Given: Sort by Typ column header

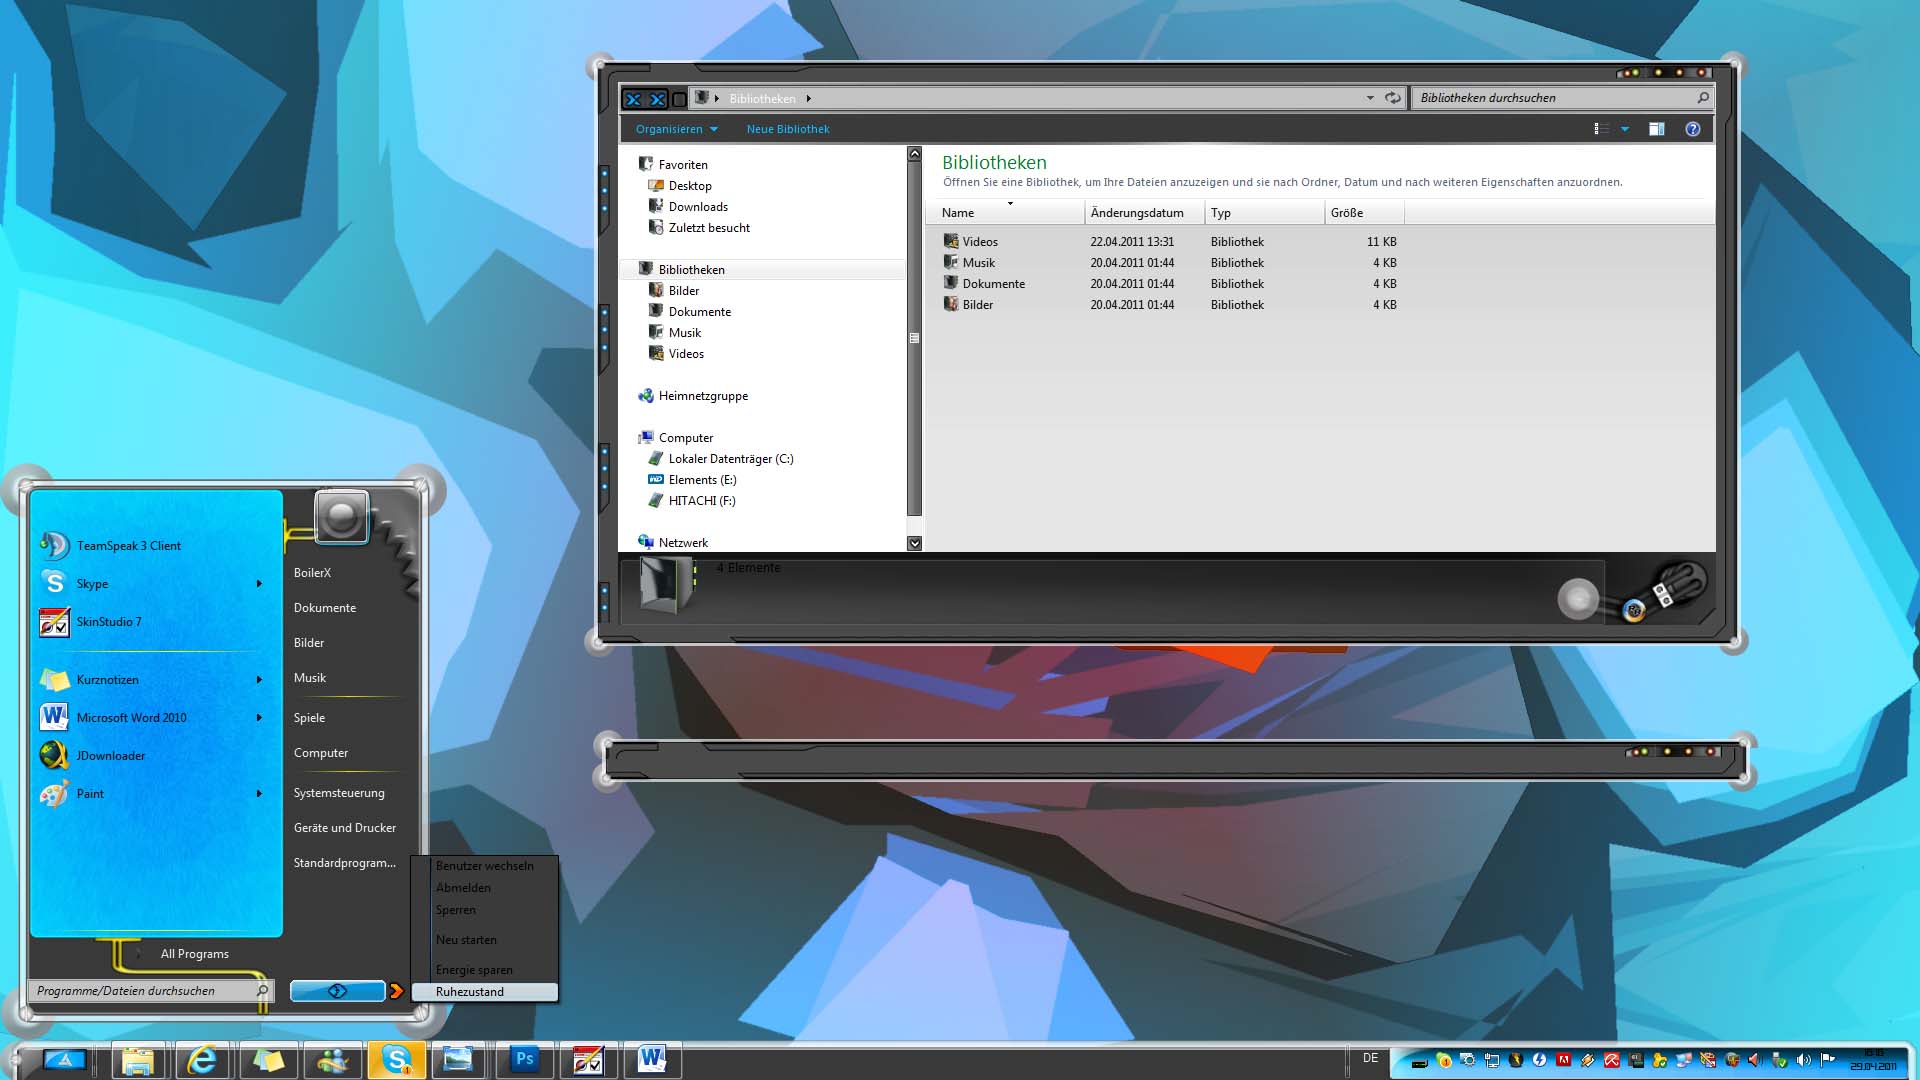Looking at the screenshot, I should [x=1264, y=213].
